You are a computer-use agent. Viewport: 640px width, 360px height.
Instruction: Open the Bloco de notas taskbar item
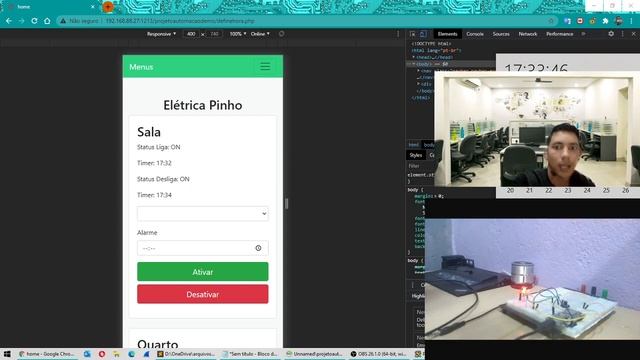click(x=250, y=354)
